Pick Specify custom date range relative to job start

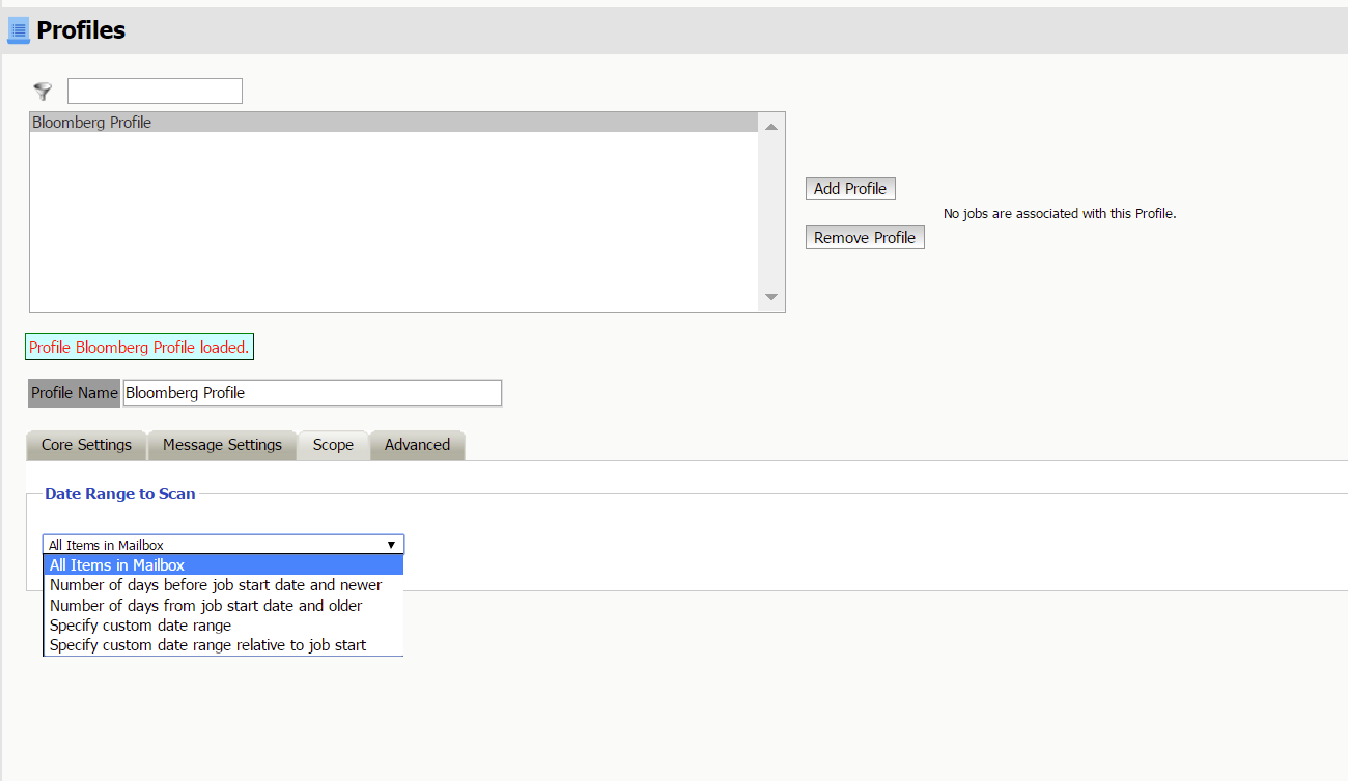(x=223, y=645)
